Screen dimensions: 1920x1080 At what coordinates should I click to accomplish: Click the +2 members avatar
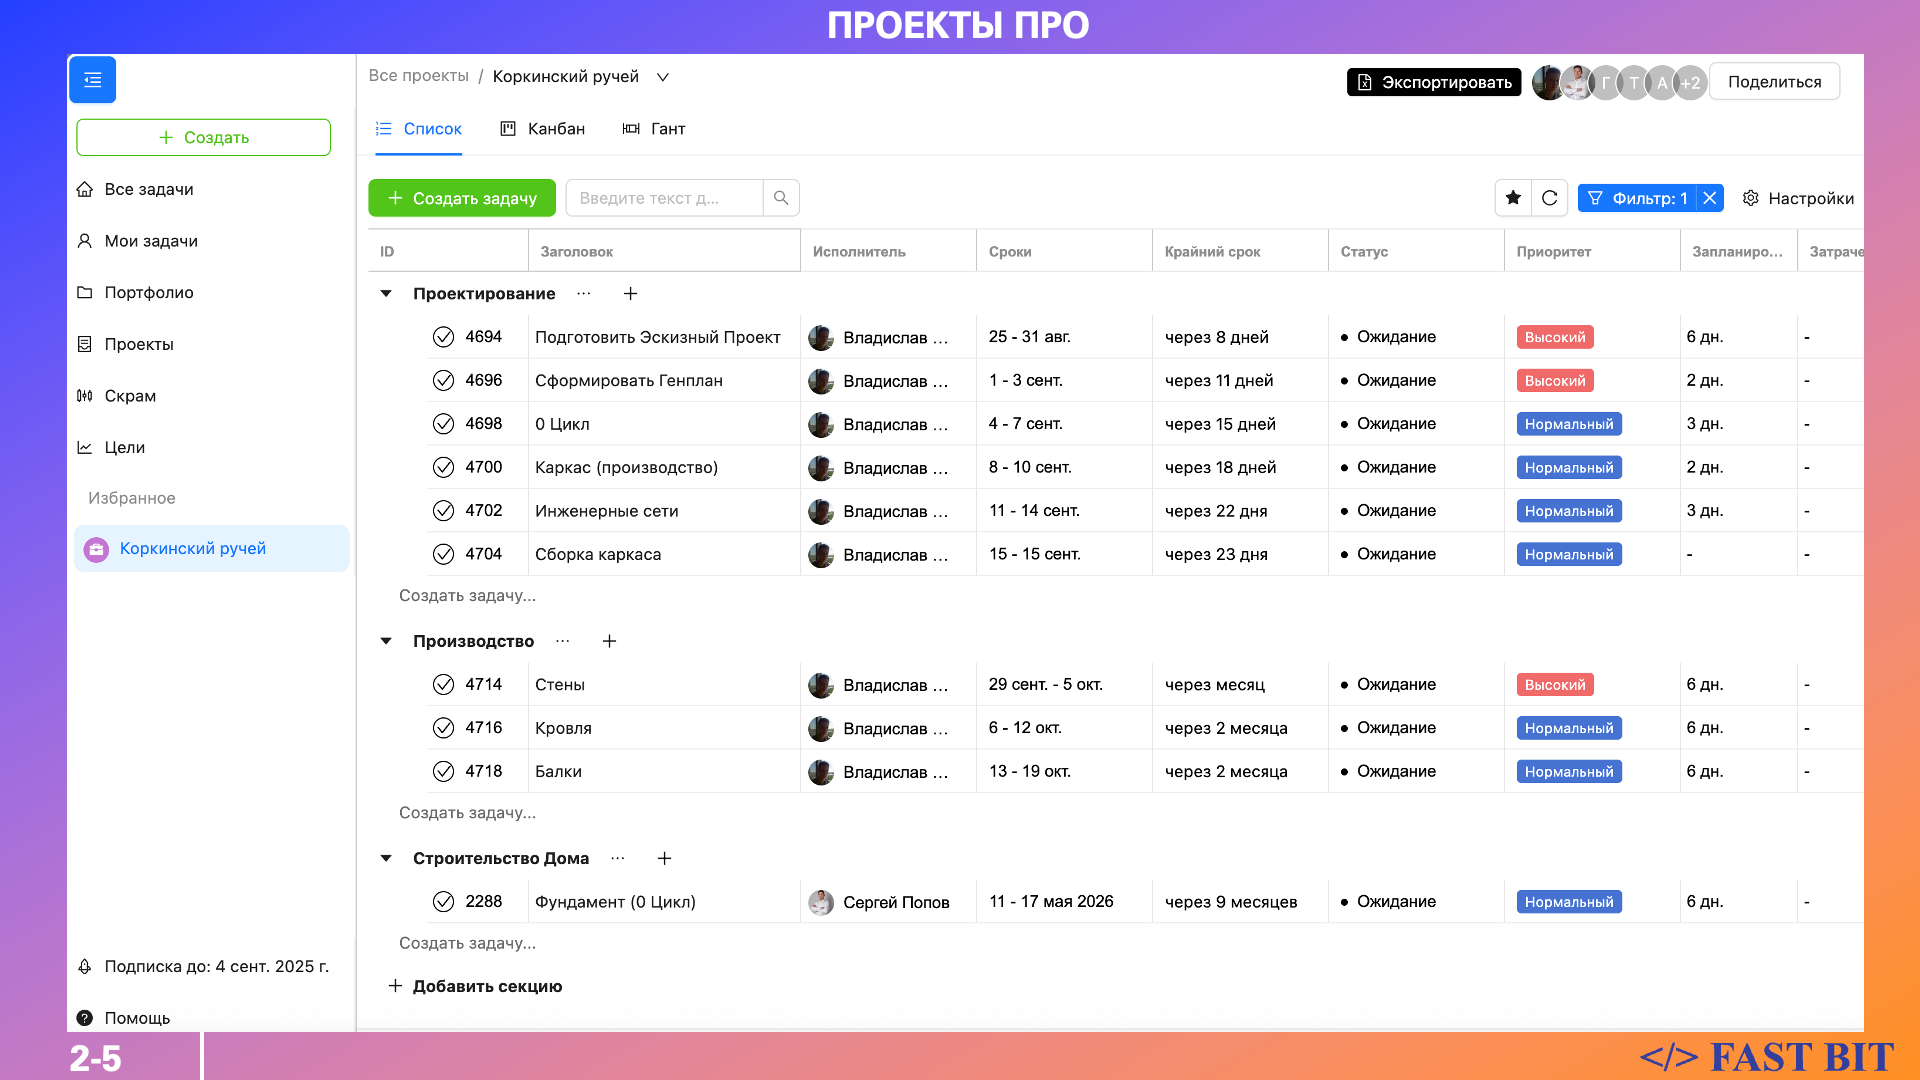[x=1690, y=83]
